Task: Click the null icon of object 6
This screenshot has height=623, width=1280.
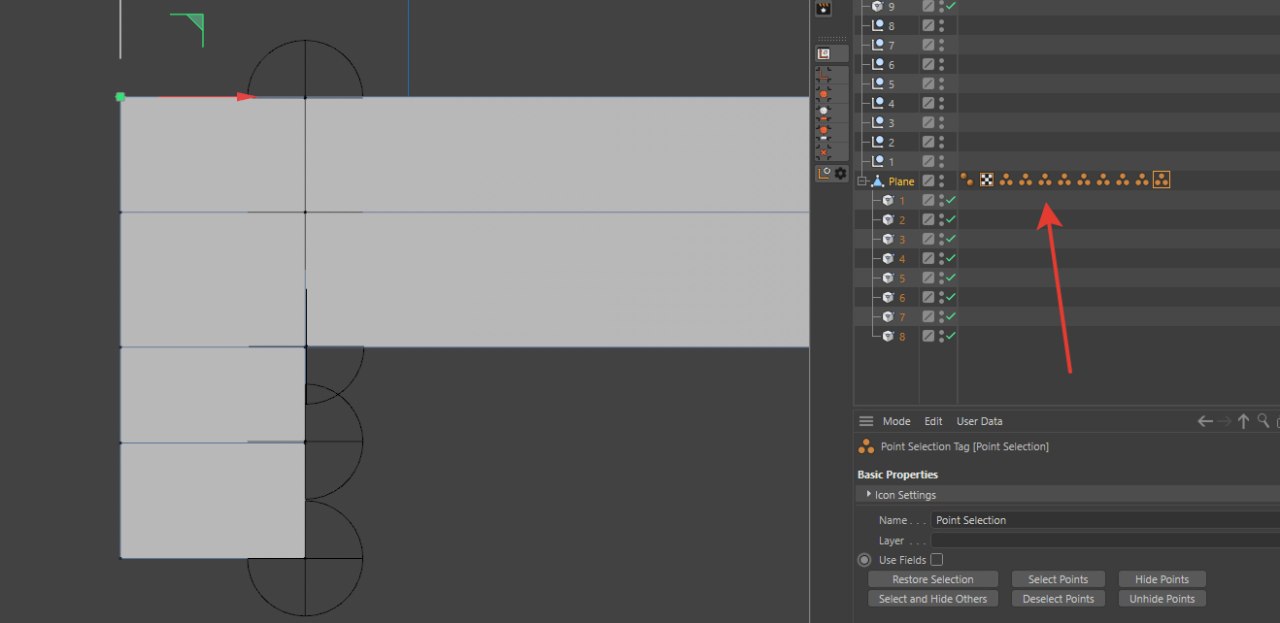Action: click(x=878, y=65)
